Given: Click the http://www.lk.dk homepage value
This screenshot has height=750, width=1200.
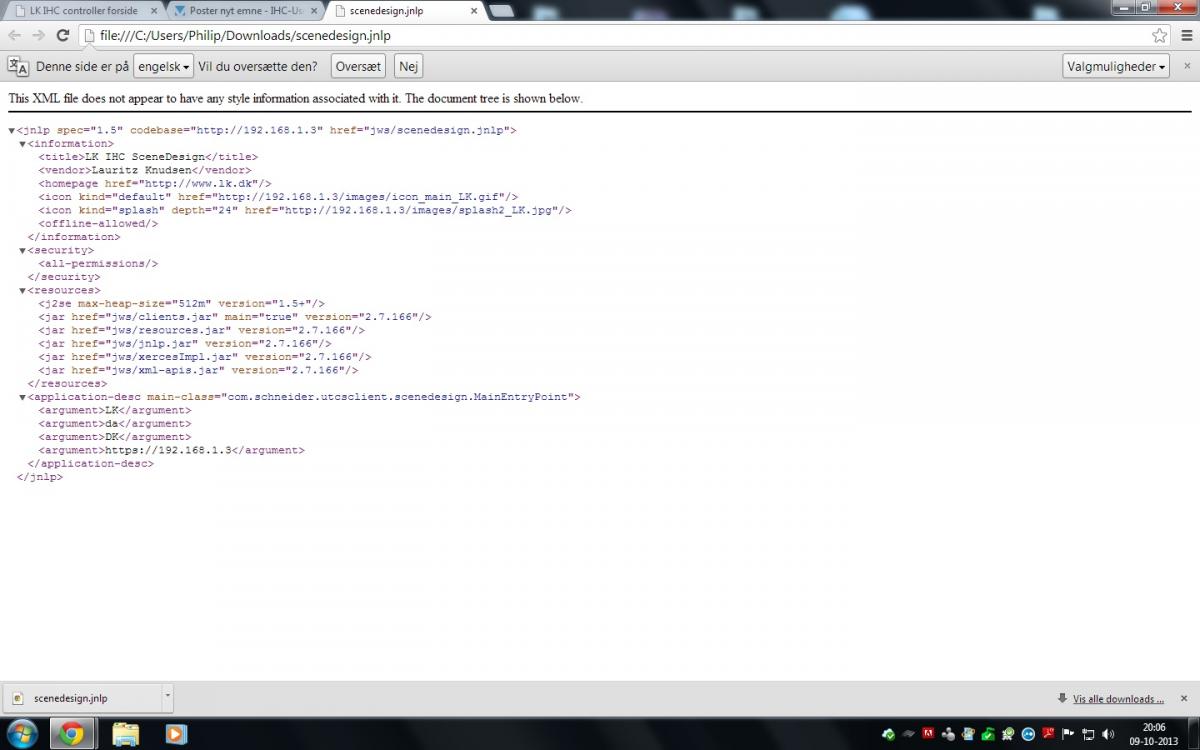Looking at the screenshot, I should [x=200, y=184].
